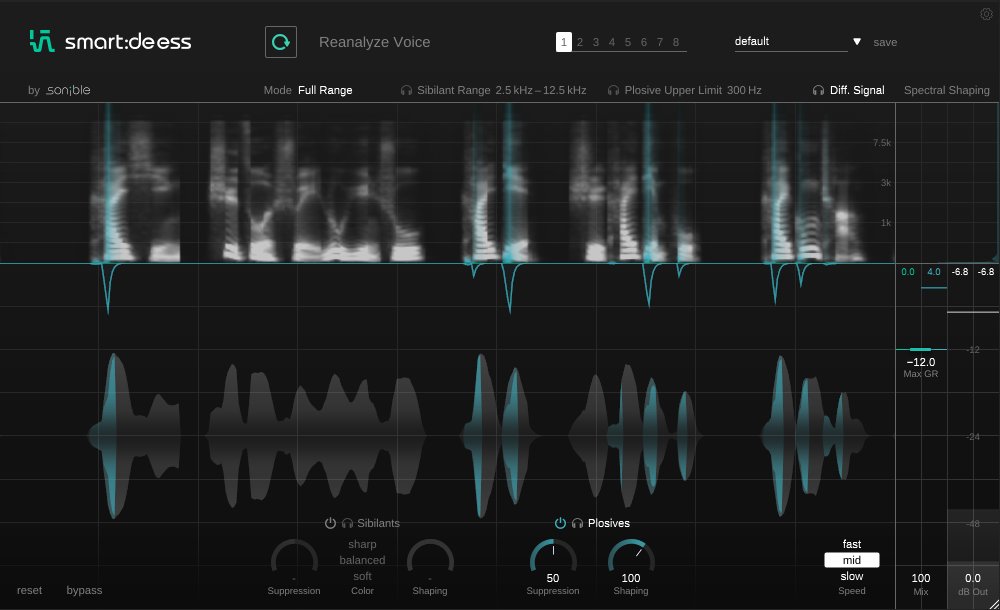The height and width of the screenshot is (610, 1000).
Task: Click the Sibilant Range 2.5 kHz–12.5 kHz value
Action: coord(541,91)
